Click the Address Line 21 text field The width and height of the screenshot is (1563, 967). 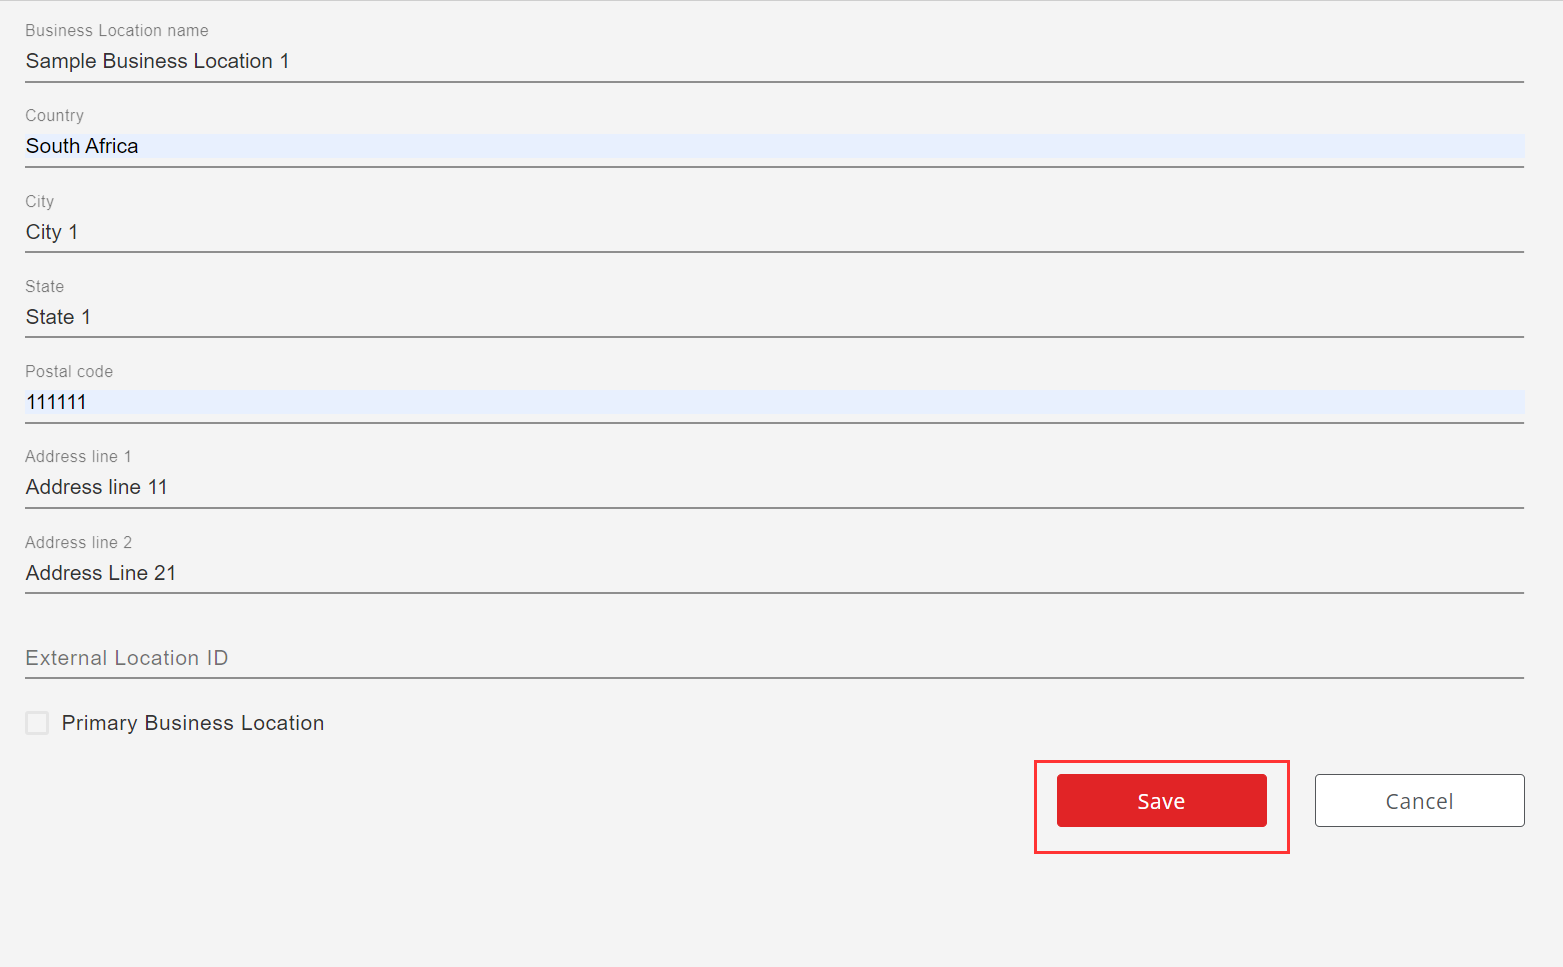click(x=774, y=573)
